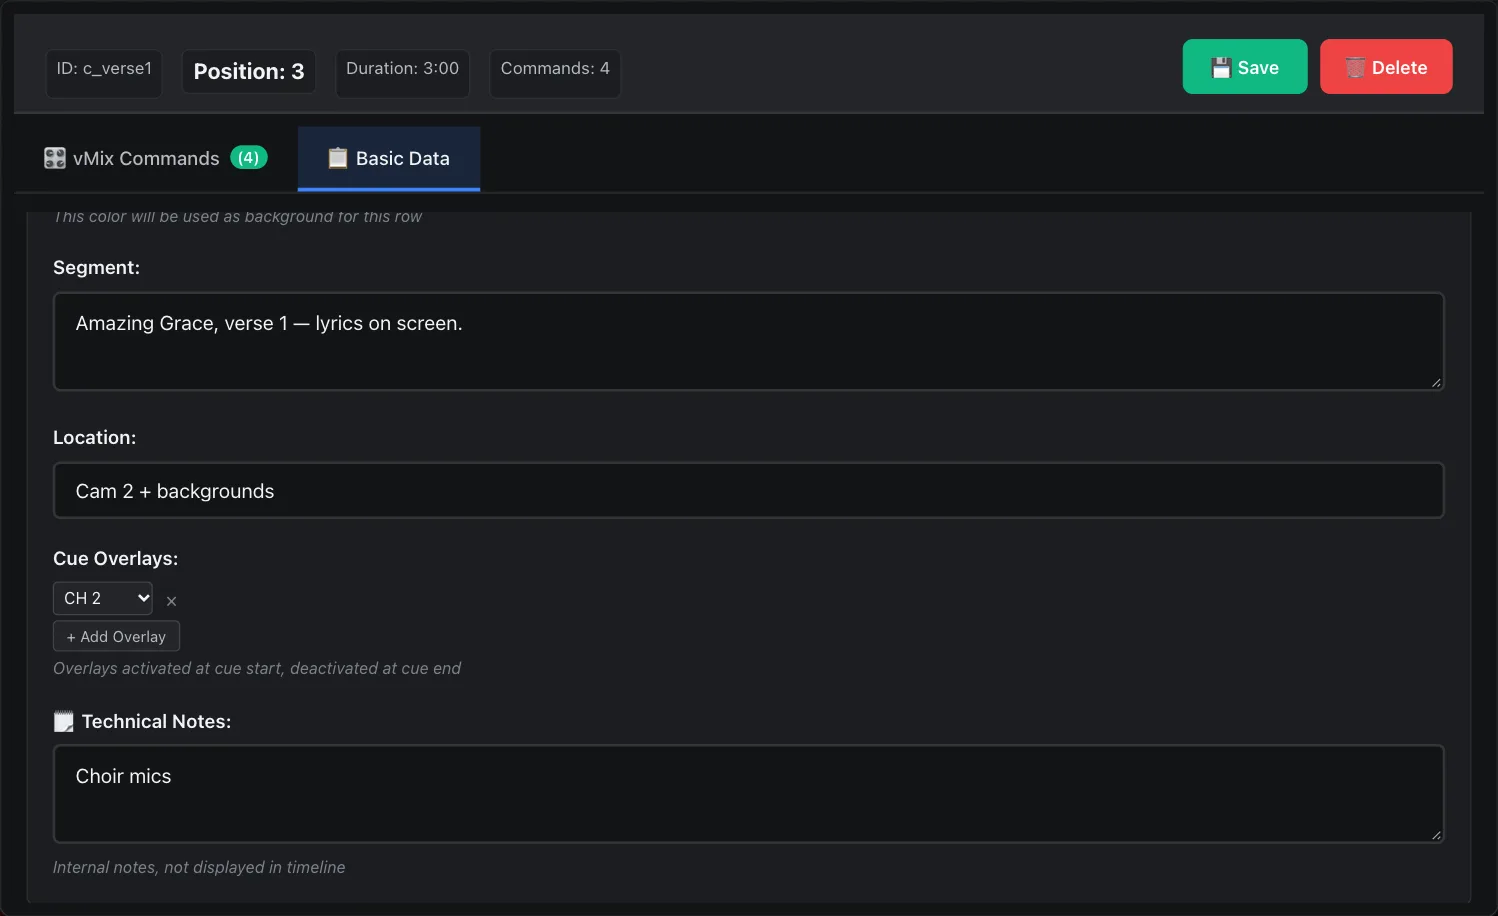Delete this cue with the Delete button
This screenshot has width=1498, height=916.
pyautogui.click(x=1386, y=67)
